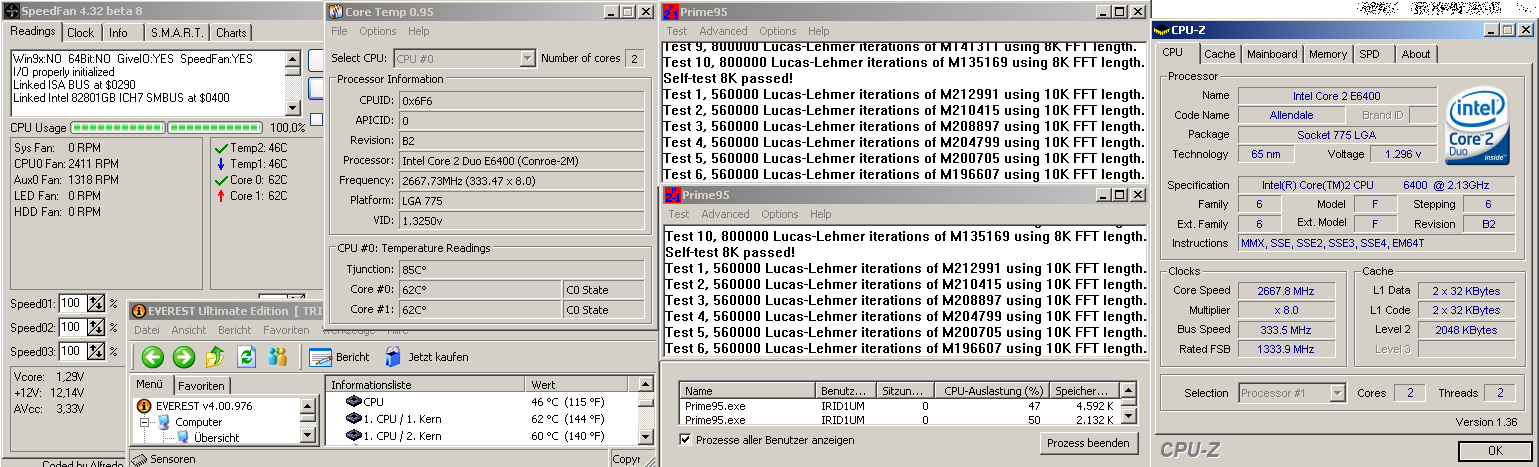Click the red up arrow beside Core 1
1539x467 pixels.
[x=221, y=196]
